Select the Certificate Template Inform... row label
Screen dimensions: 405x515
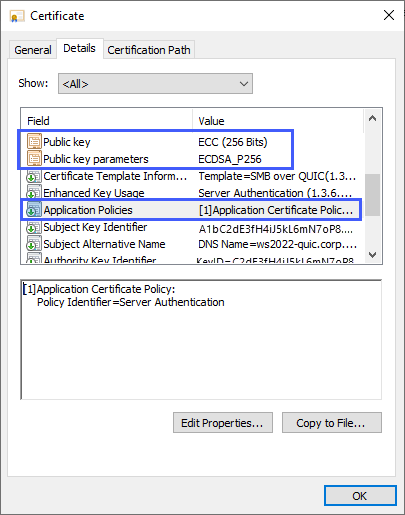click(115, 176)
